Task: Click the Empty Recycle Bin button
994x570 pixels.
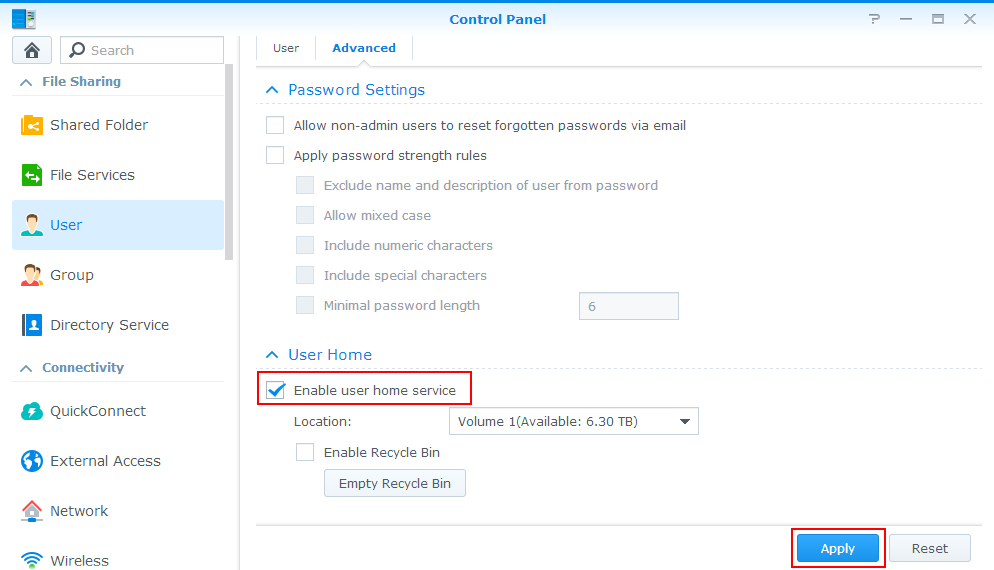Action: 395,483
